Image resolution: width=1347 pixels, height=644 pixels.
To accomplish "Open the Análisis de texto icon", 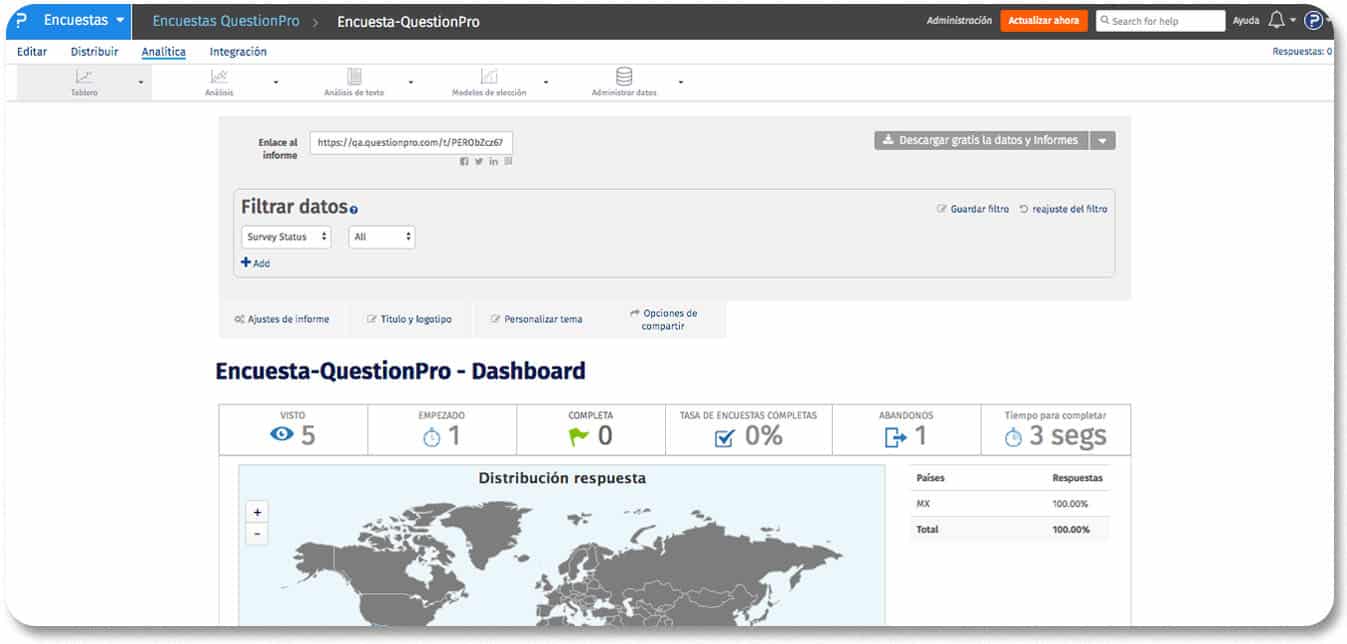I will (x=354, y=76).
